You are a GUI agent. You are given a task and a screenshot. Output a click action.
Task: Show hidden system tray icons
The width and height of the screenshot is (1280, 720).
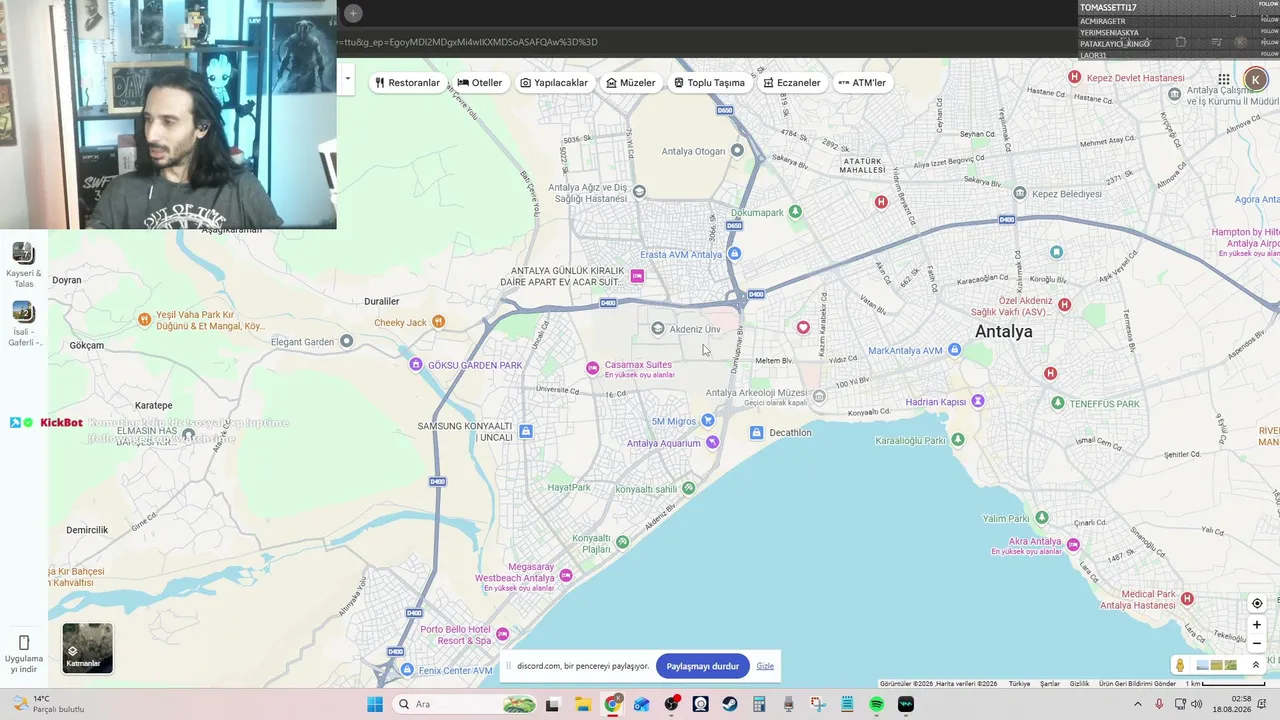pyautogui.click(x=1137, y=704)
